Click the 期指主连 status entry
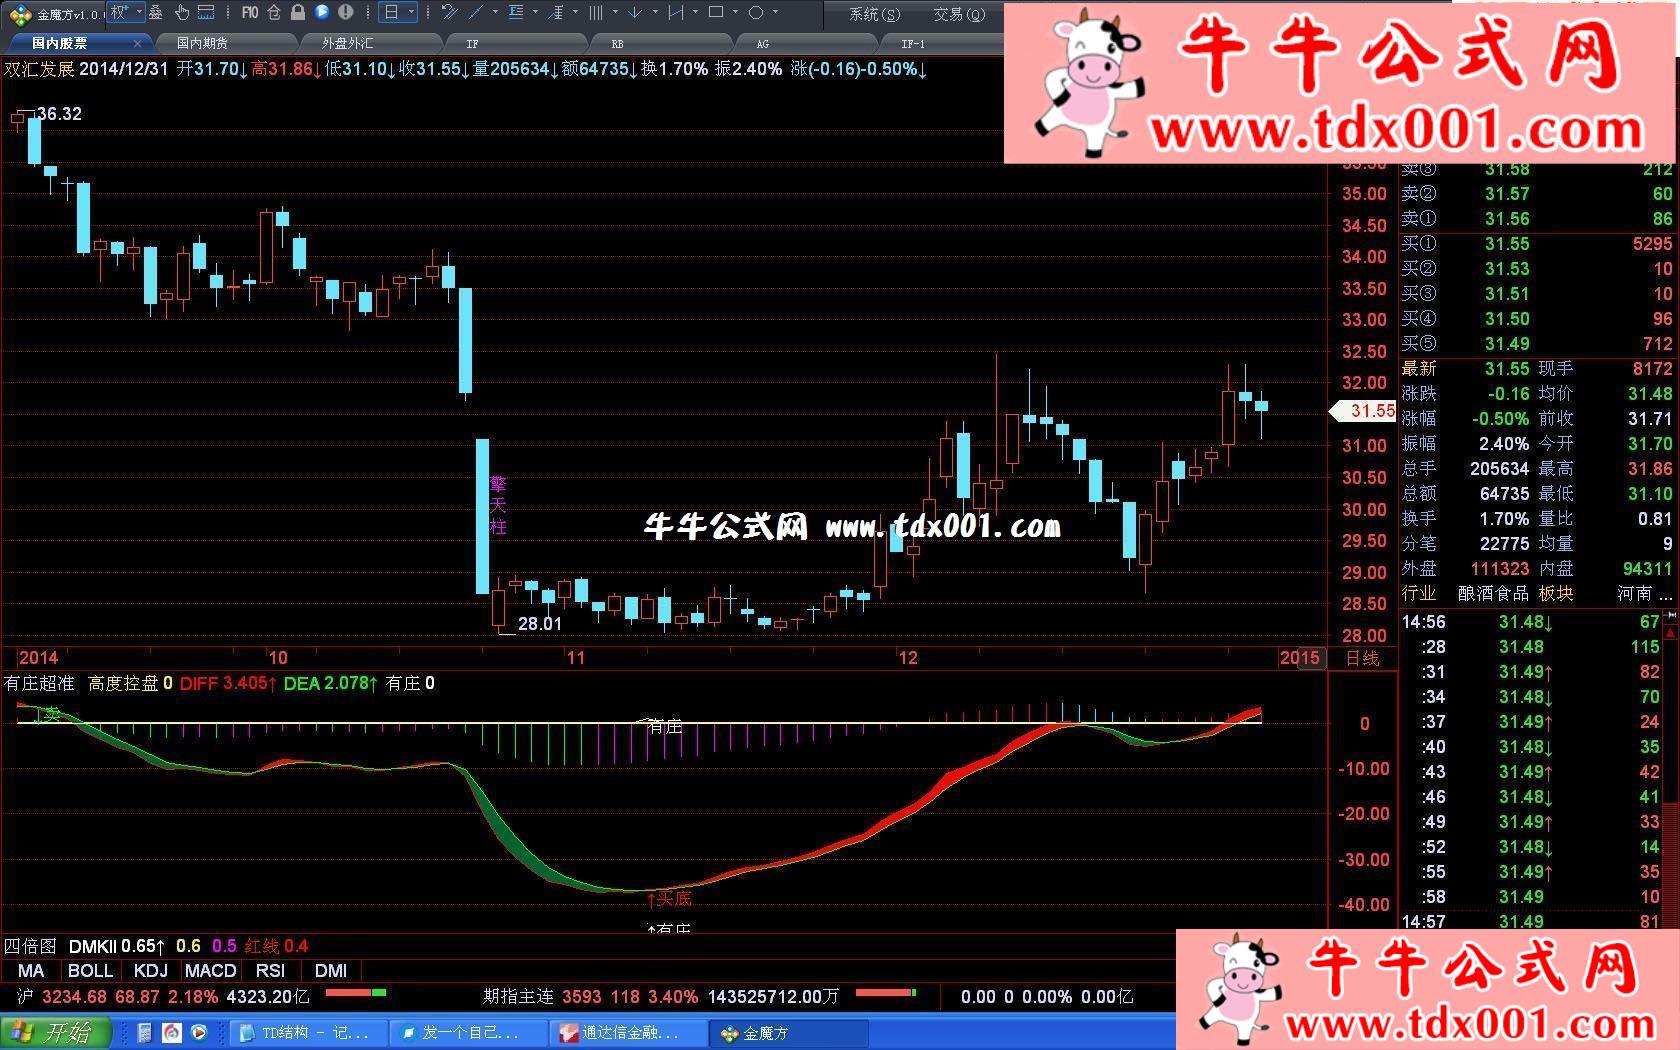The height and width of the screenshot is (1050, 1680). [518, 997]
